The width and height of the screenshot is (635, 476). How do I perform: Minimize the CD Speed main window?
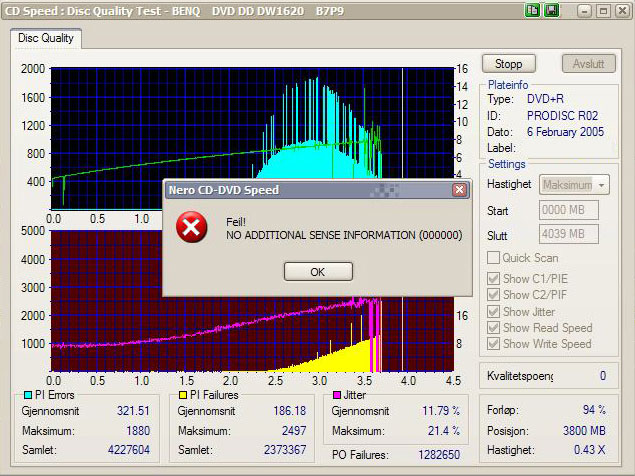(x=584, y=11)
